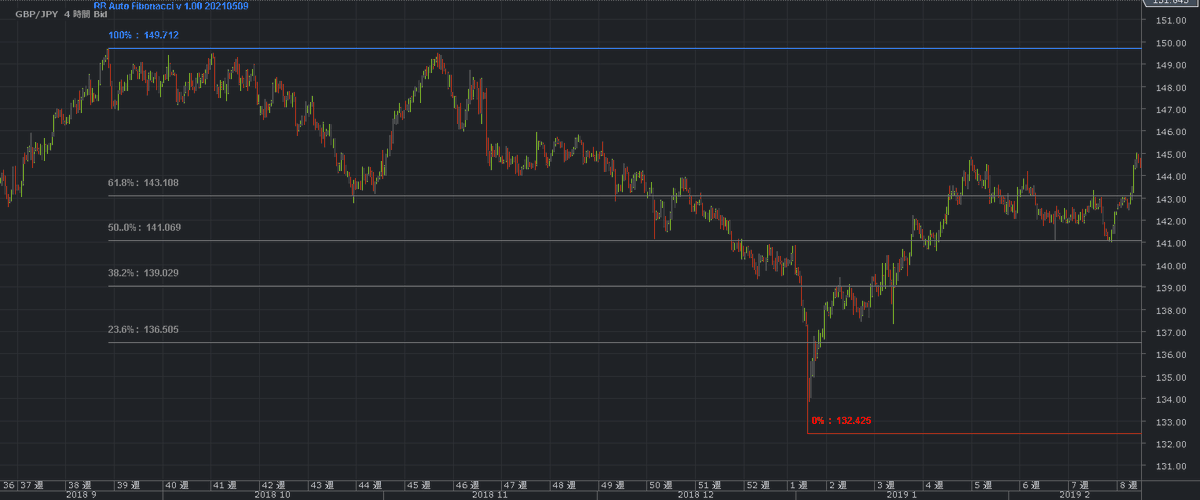Click the 143.00 price axis label
1200x500 pixels.
click(x=1169, y=199)
